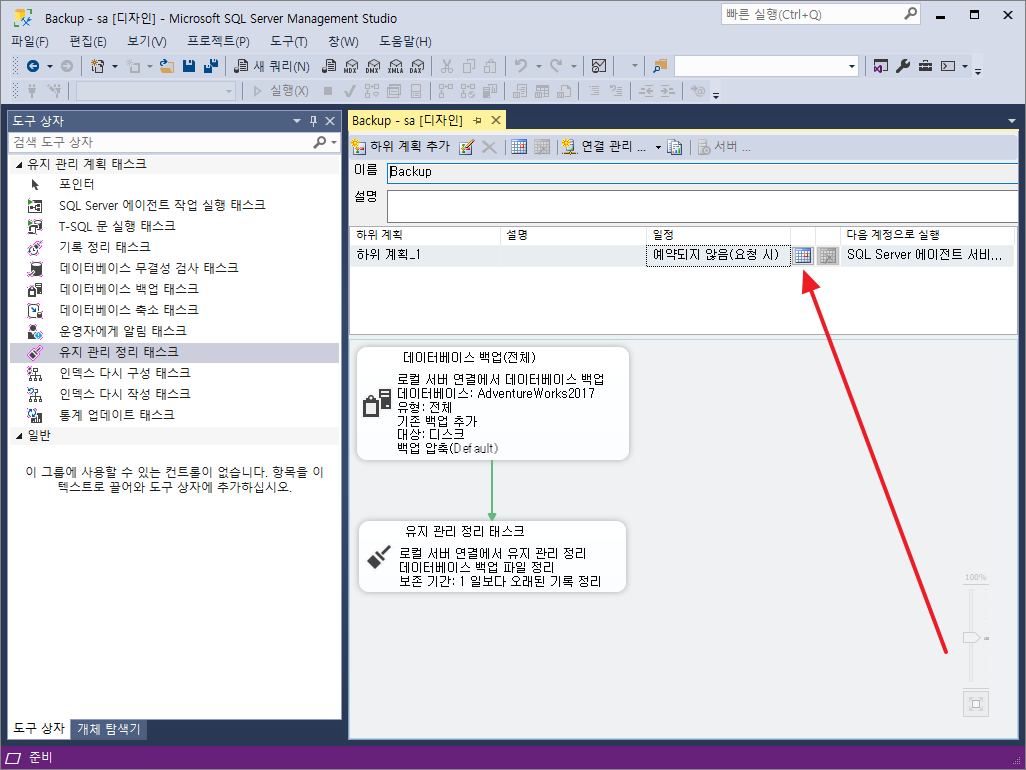Viewport: 1026px width, 770px height.
Task: Click the toolbox icon in main toolbar
Action: (925, 66)
